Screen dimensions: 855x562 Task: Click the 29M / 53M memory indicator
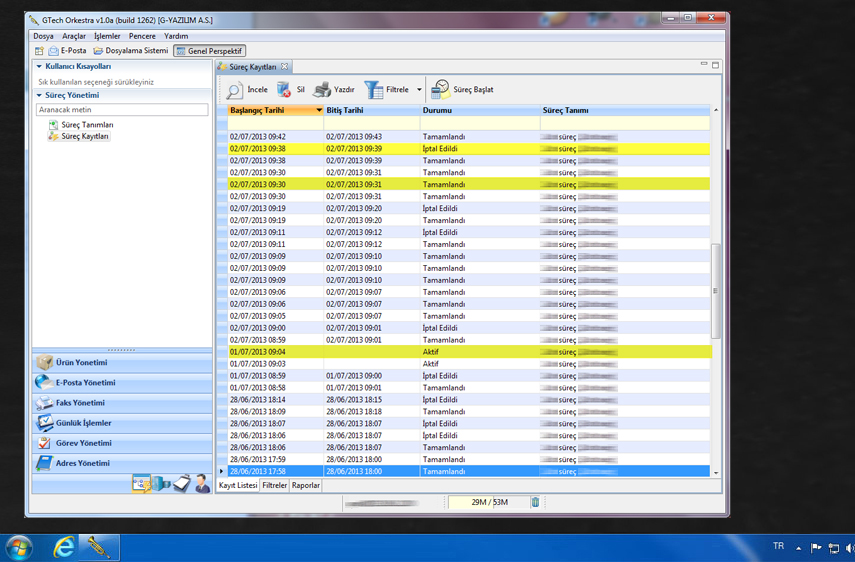point(489,502)
